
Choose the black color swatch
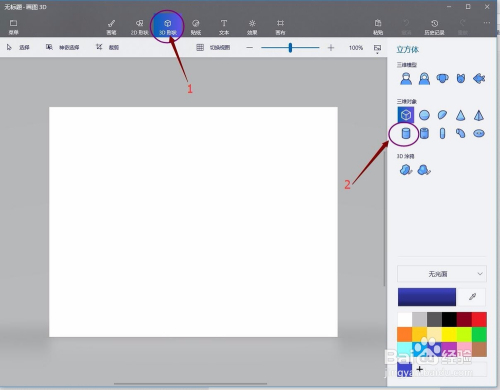point(449,320)
